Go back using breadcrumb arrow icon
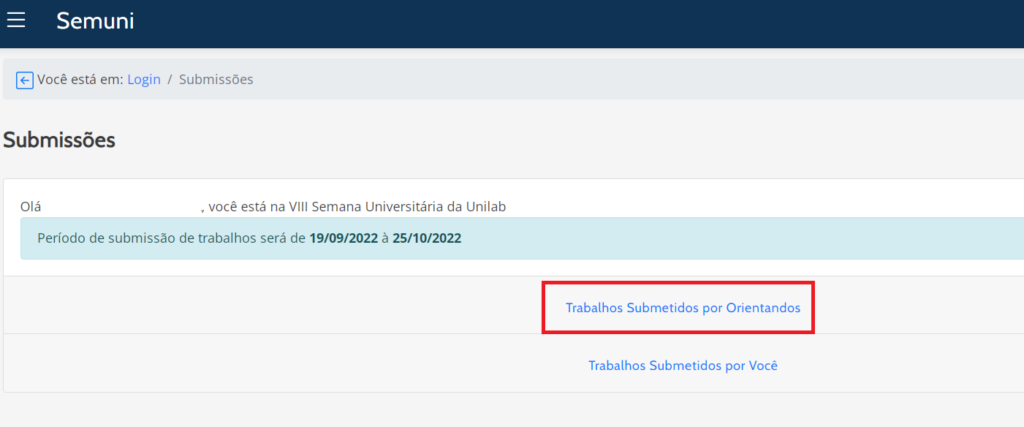Image resolution: width=1024 pixels, height=427 pixels. pyautogui.click(x=25, y=80)
